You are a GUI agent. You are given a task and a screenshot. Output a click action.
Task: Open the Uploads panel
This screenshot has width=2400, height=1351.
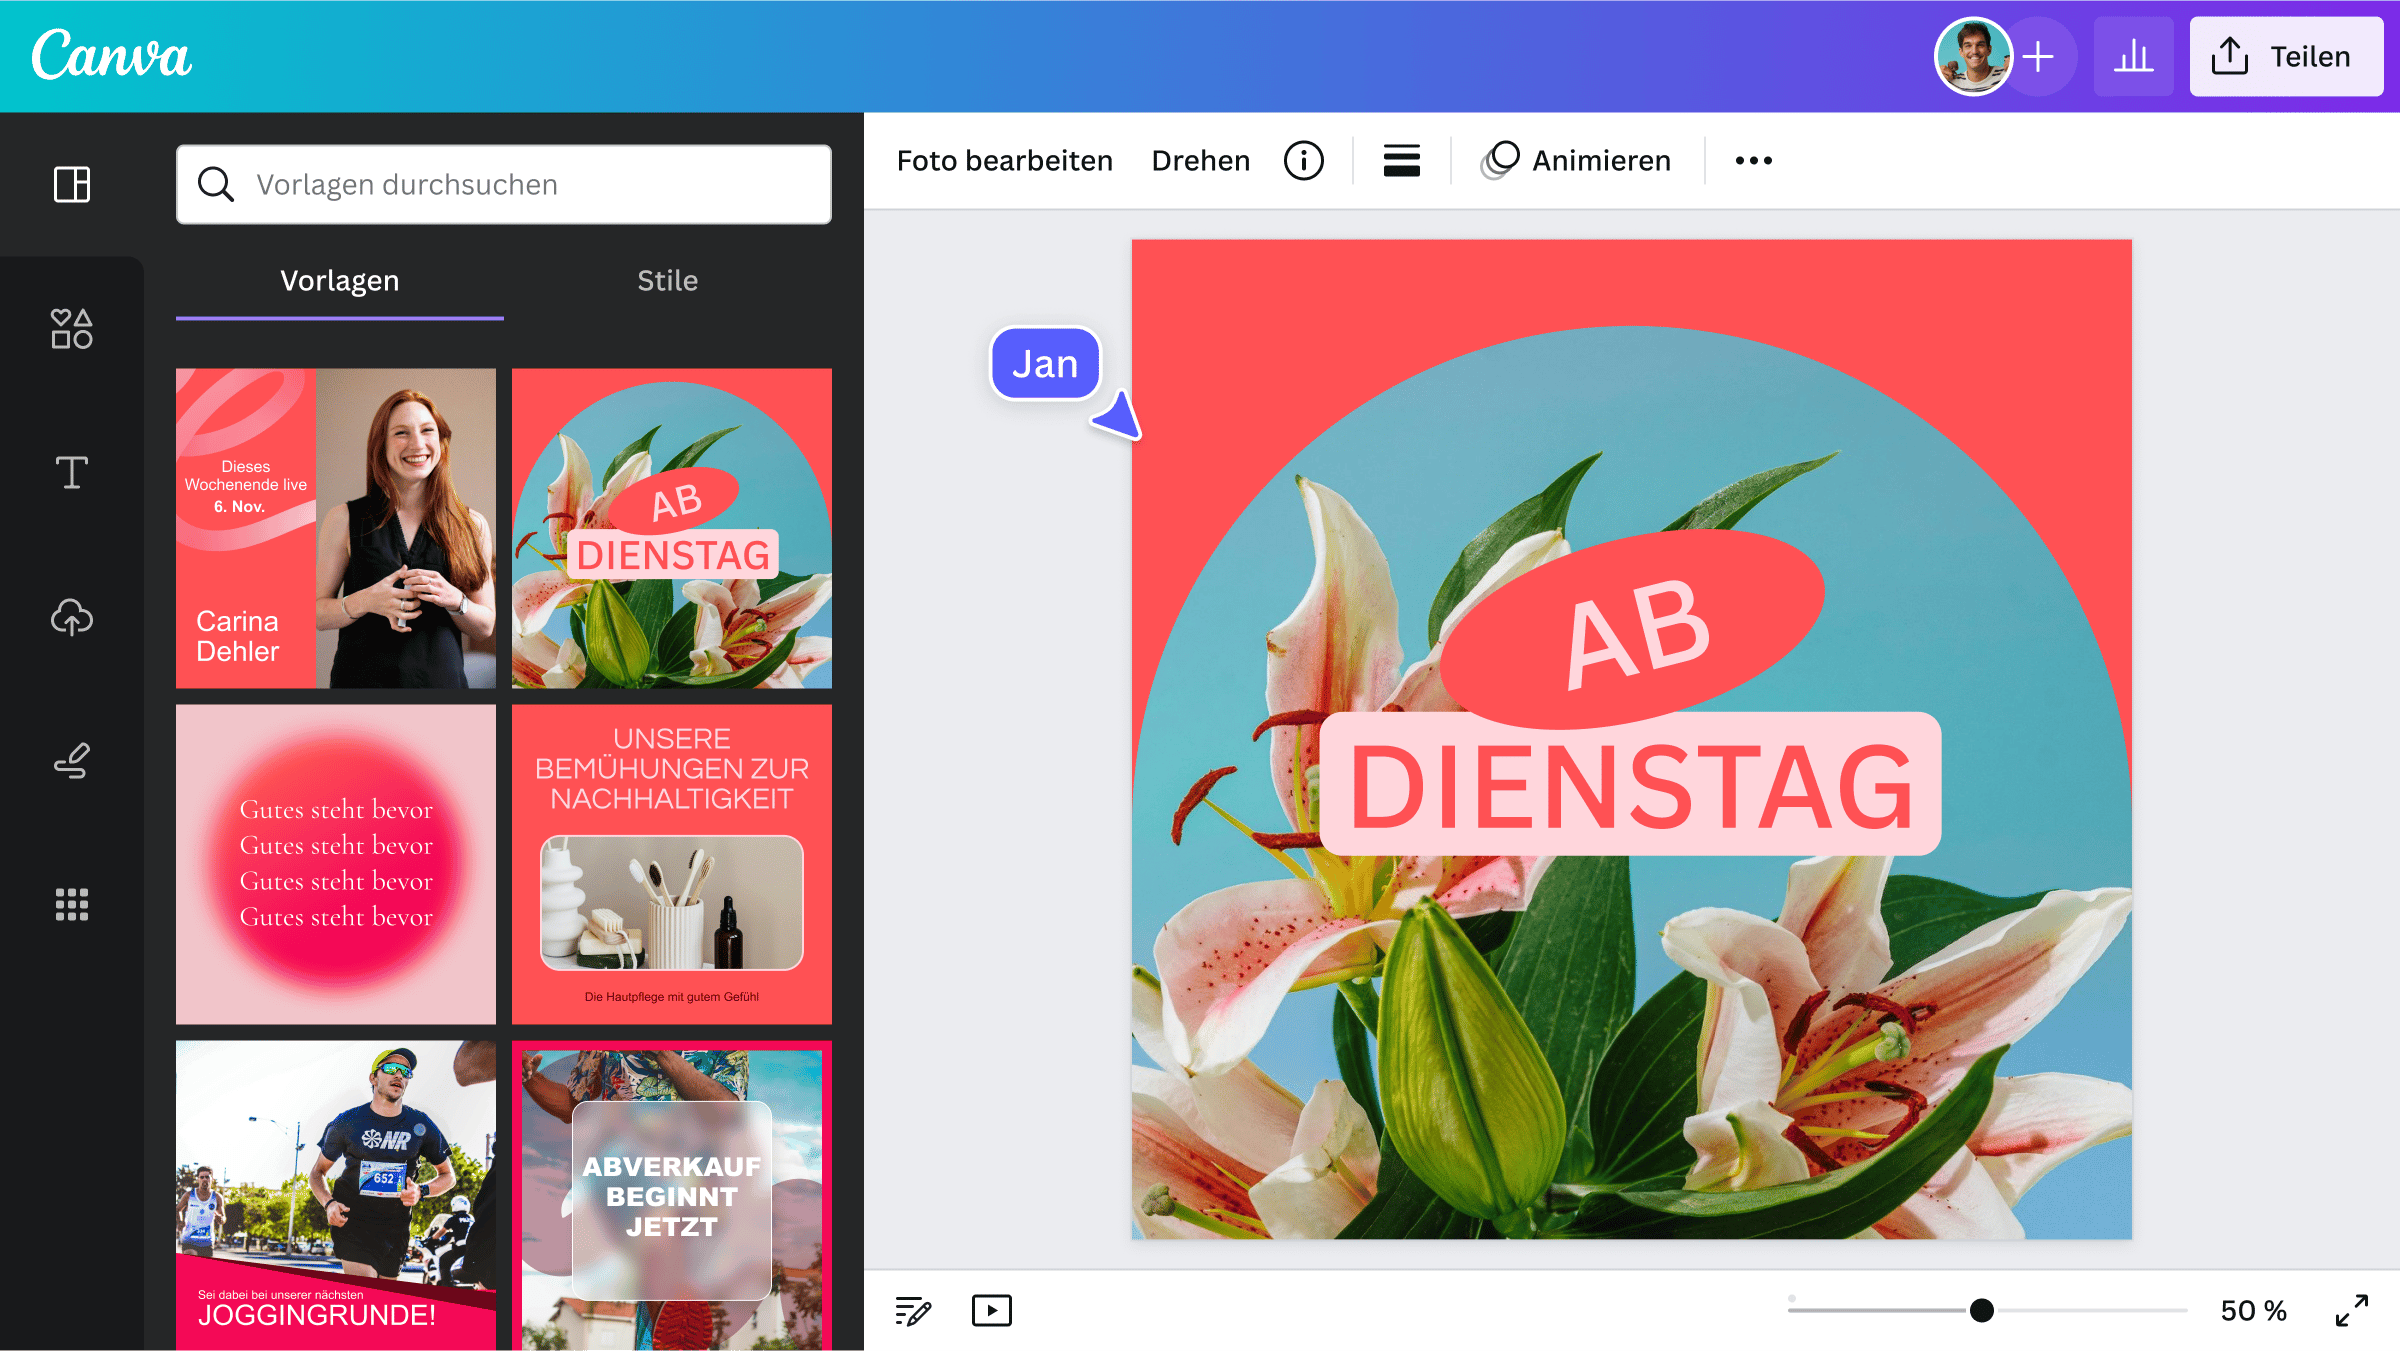pos(71,618)
